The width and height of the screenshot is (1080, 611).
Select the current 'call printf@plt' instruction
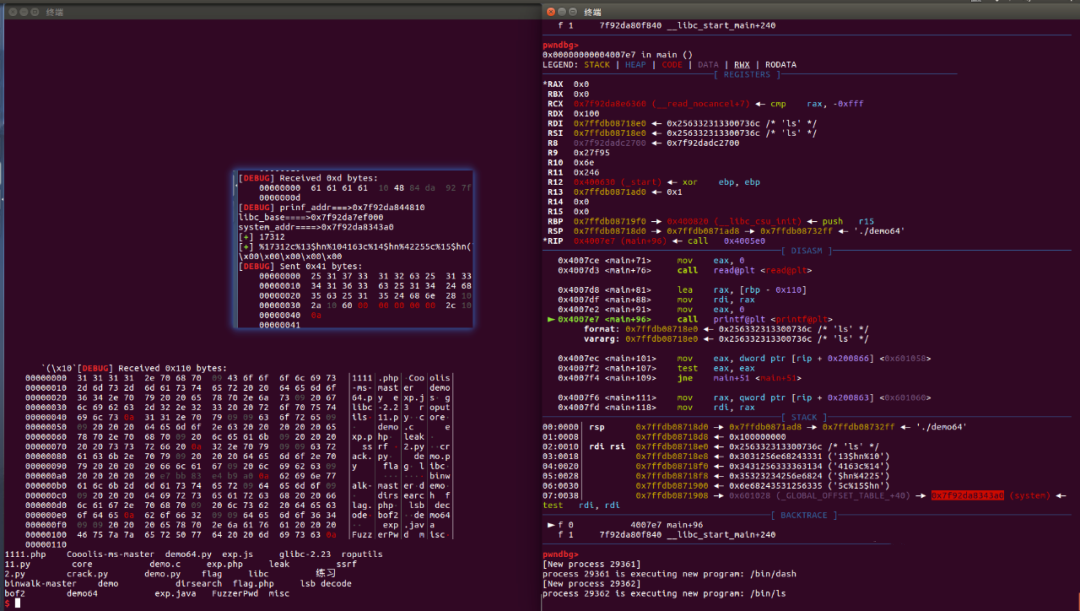coord(689,320)
